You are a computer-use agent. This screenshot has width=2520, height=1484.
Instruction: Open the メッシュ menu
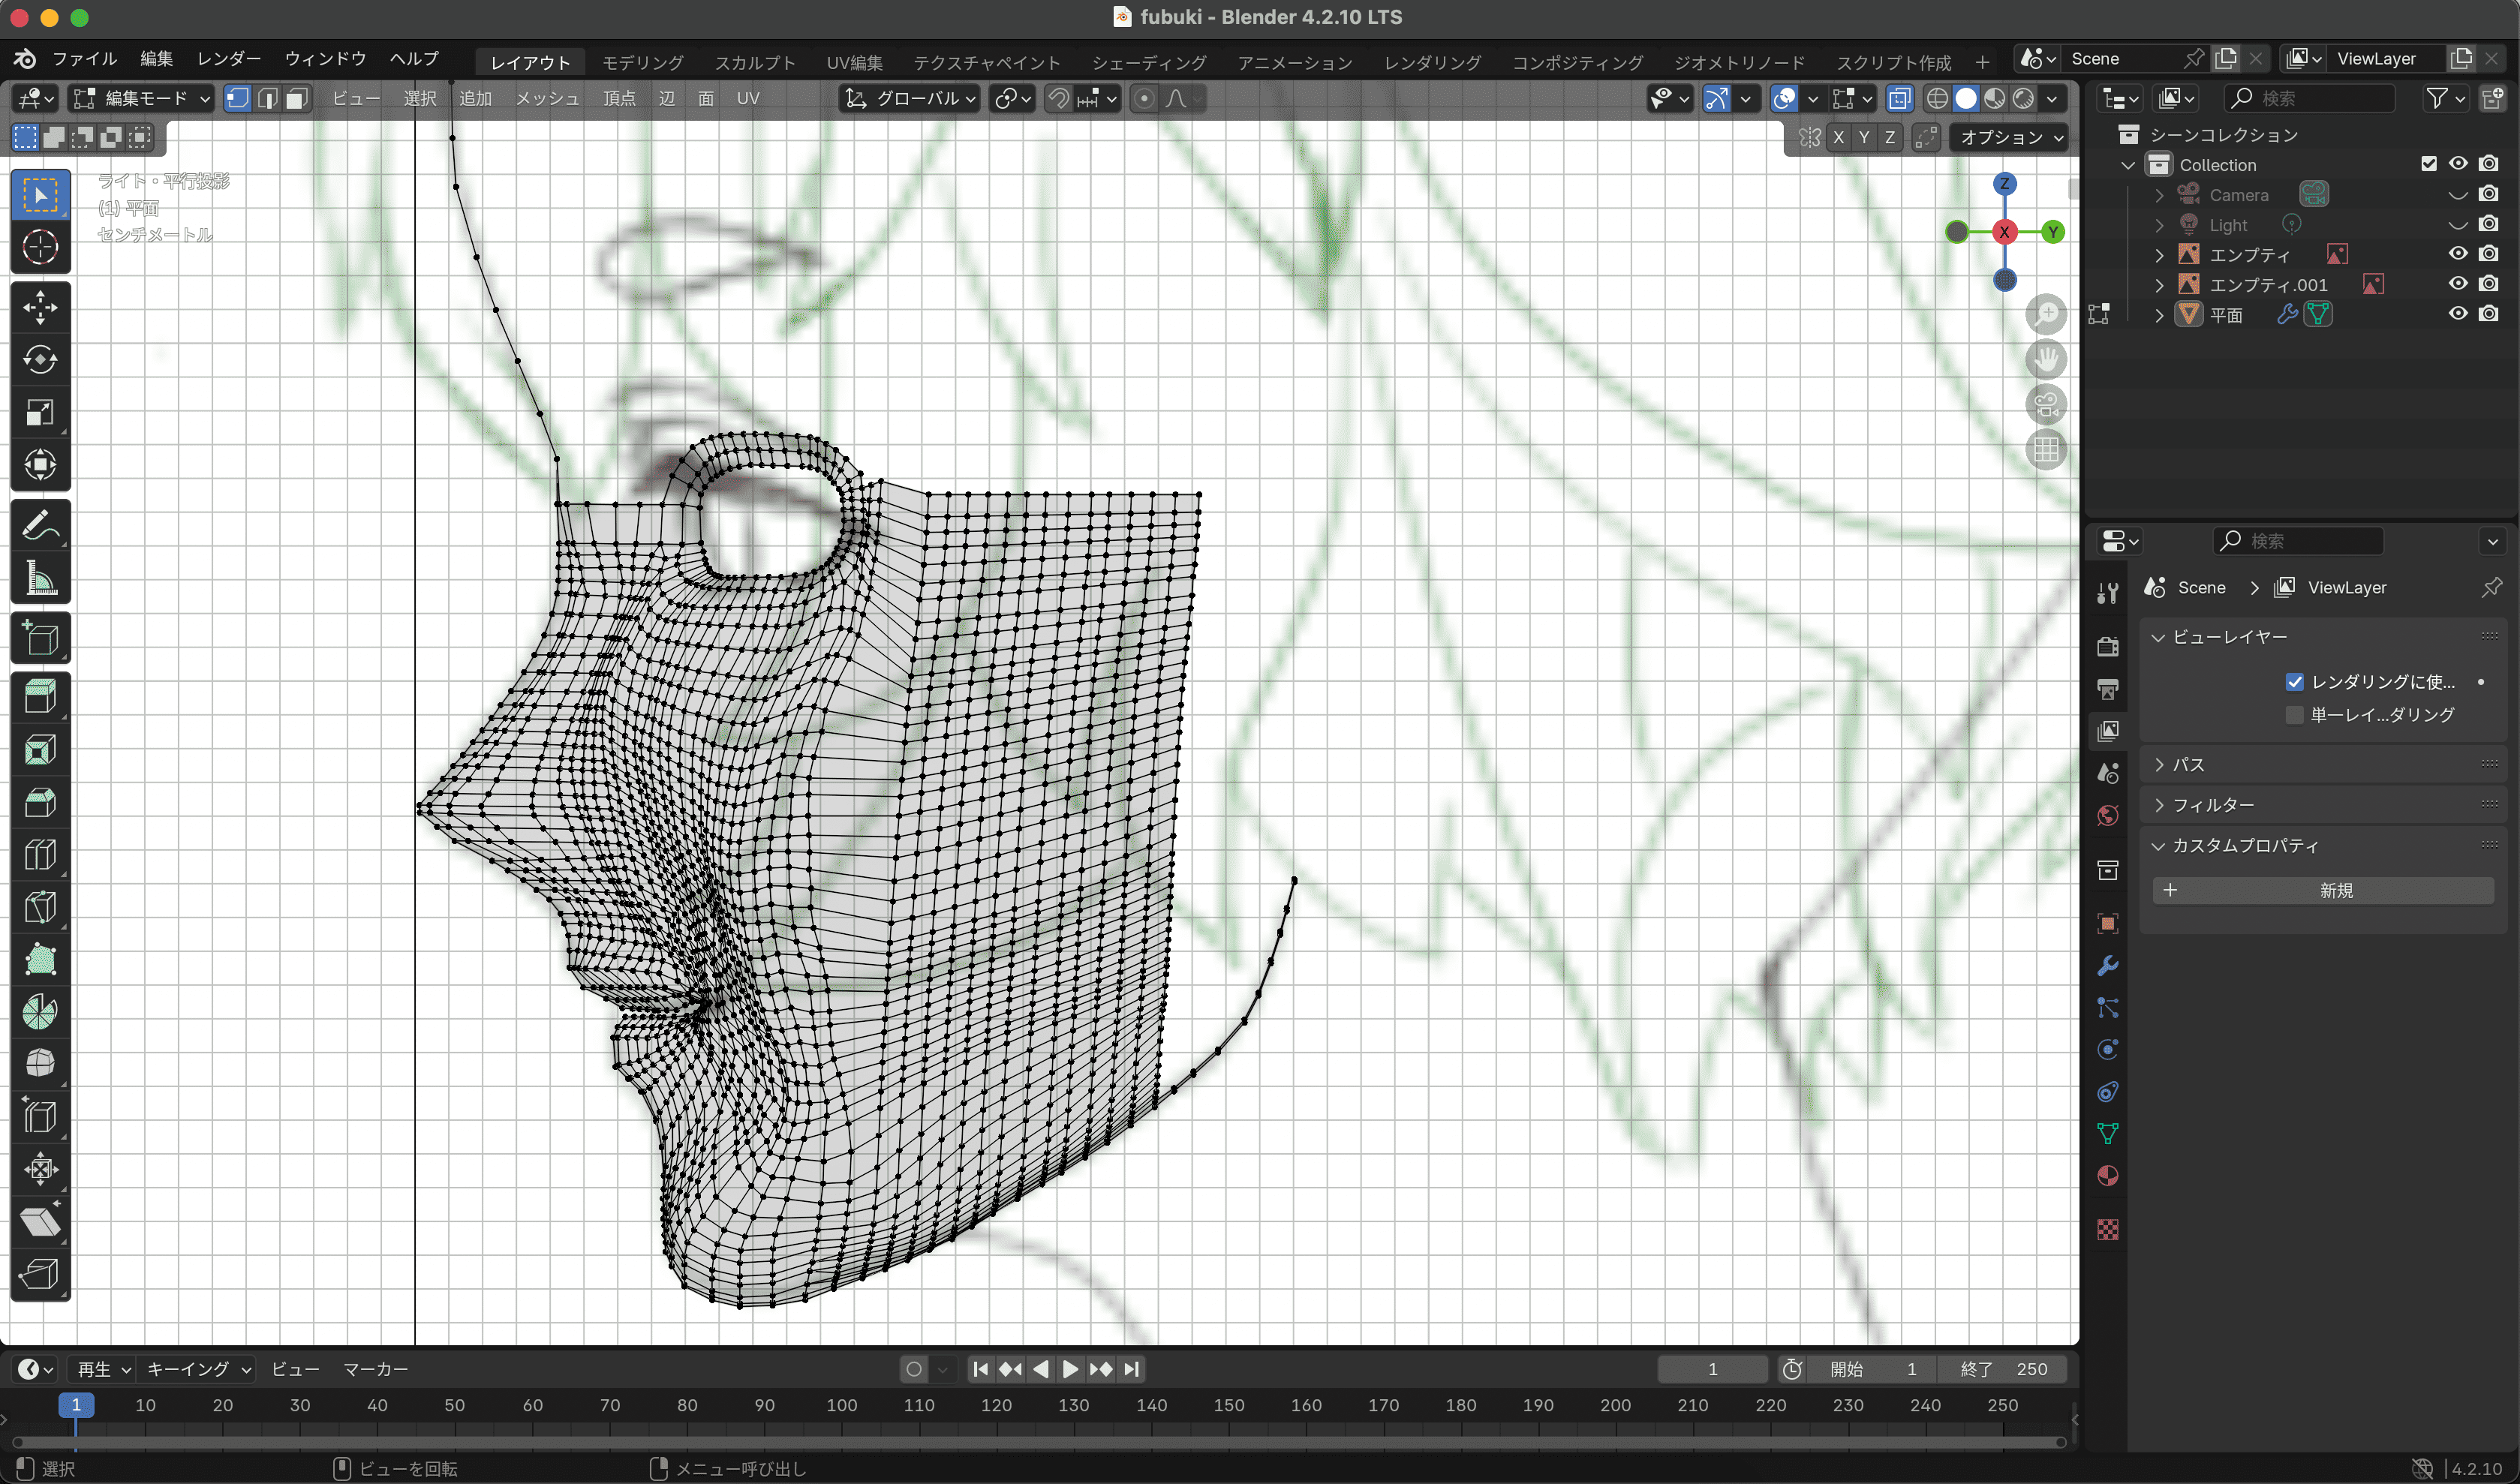[x=547, y=98]
